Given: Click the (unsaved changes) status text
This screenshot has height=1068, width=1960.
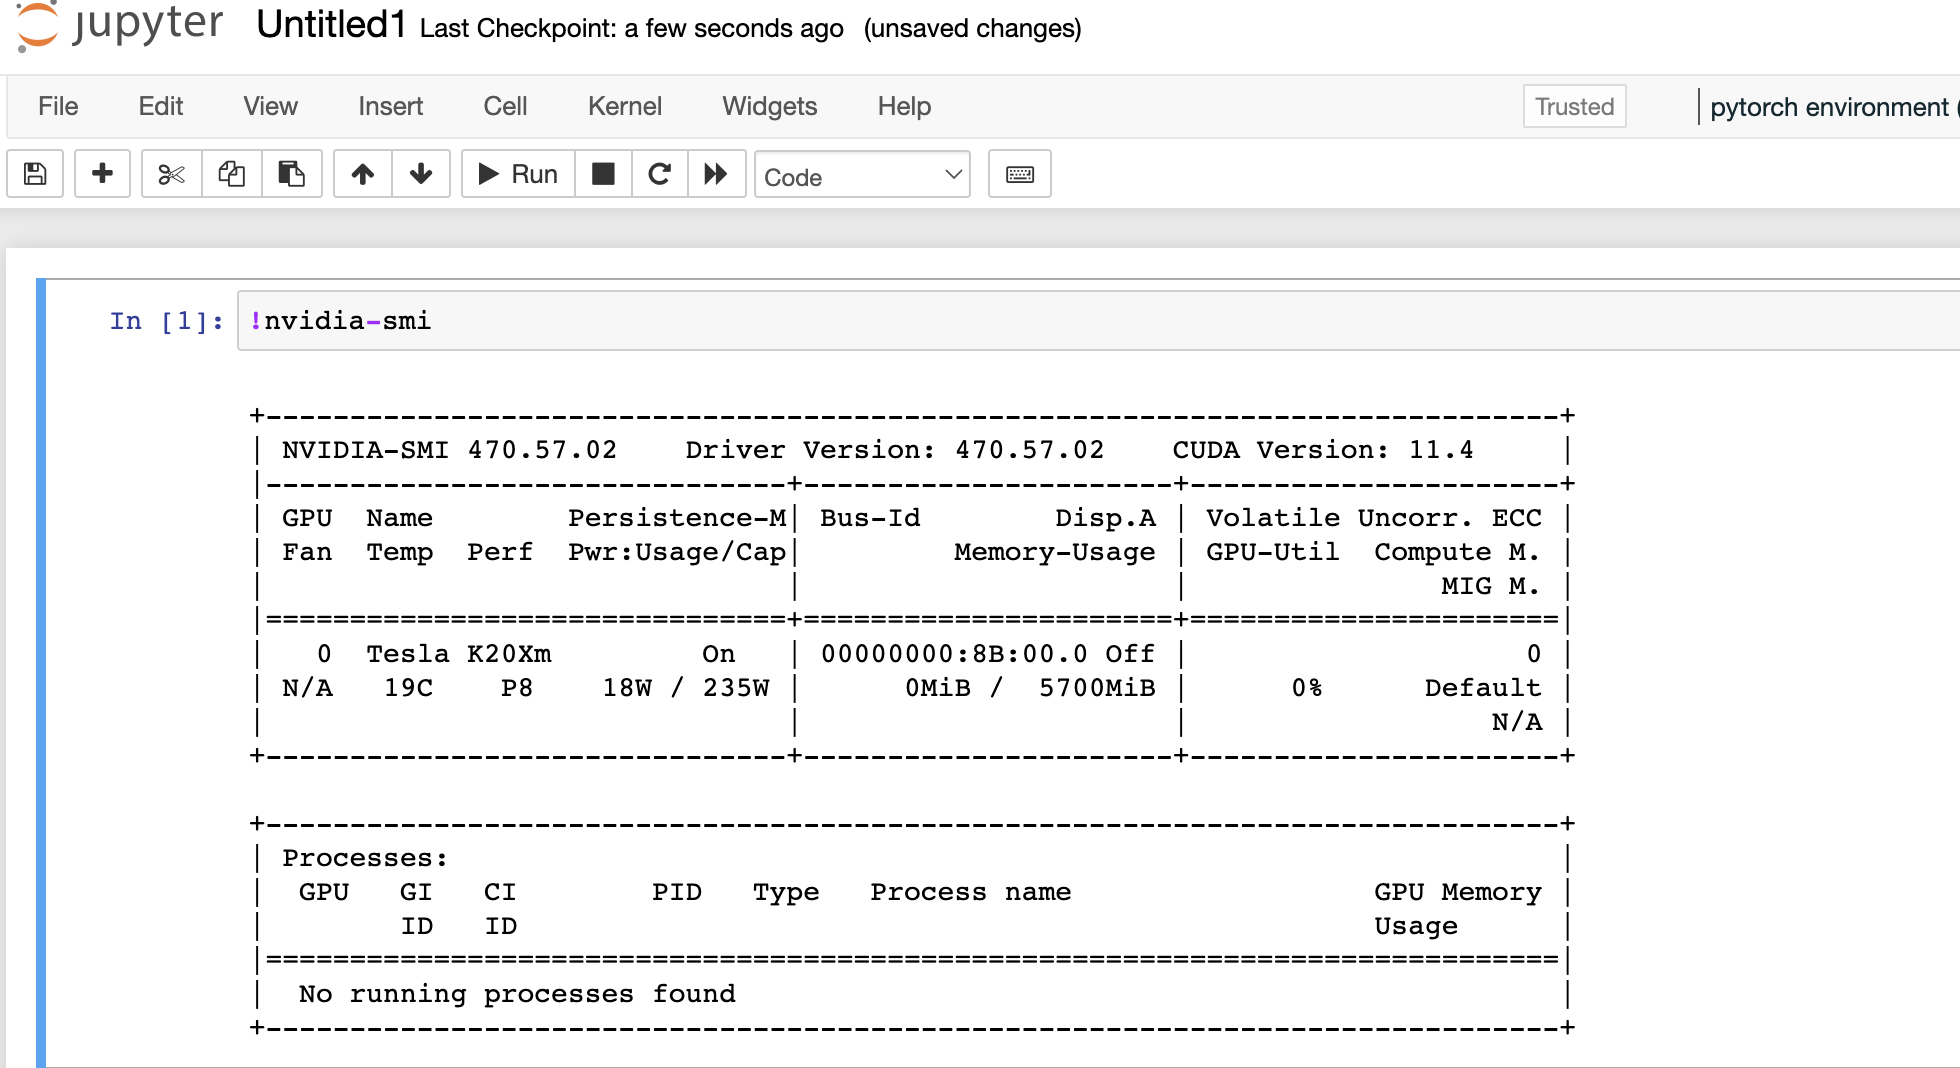Looking at the screenshot, I should [x=973, y=28].
